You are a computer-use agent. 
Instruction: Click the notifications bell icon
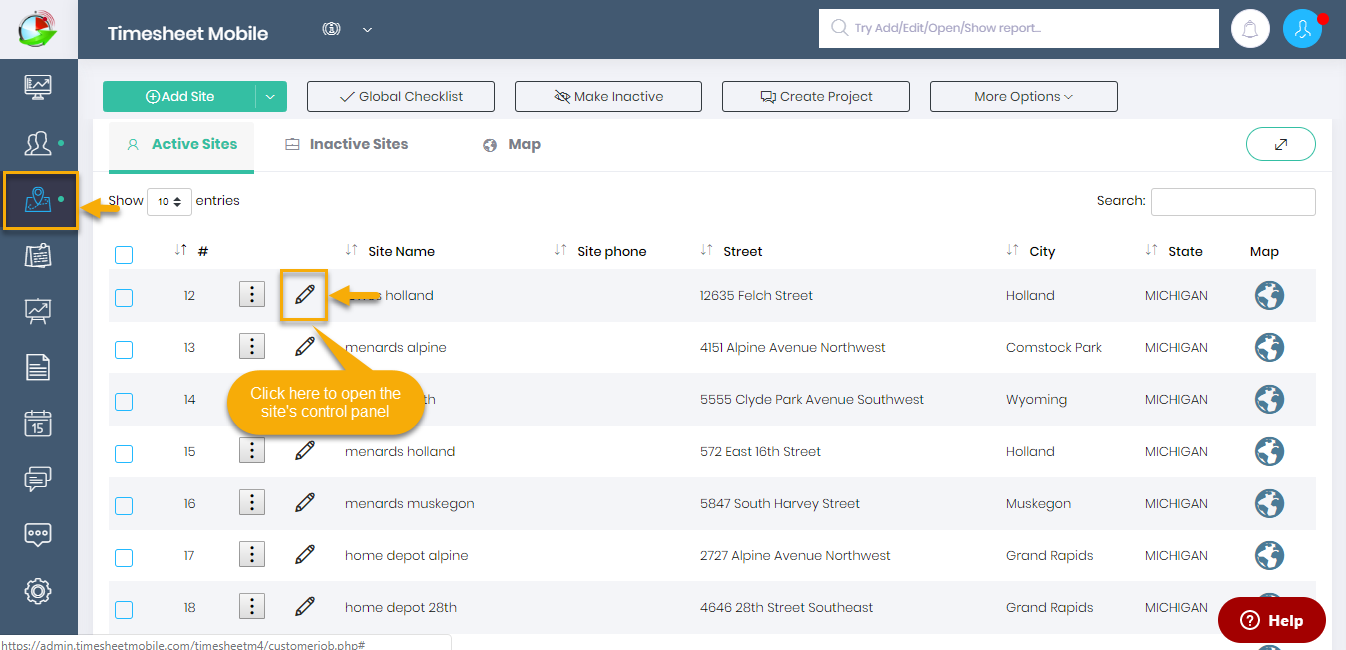(x=1250, y=29)
